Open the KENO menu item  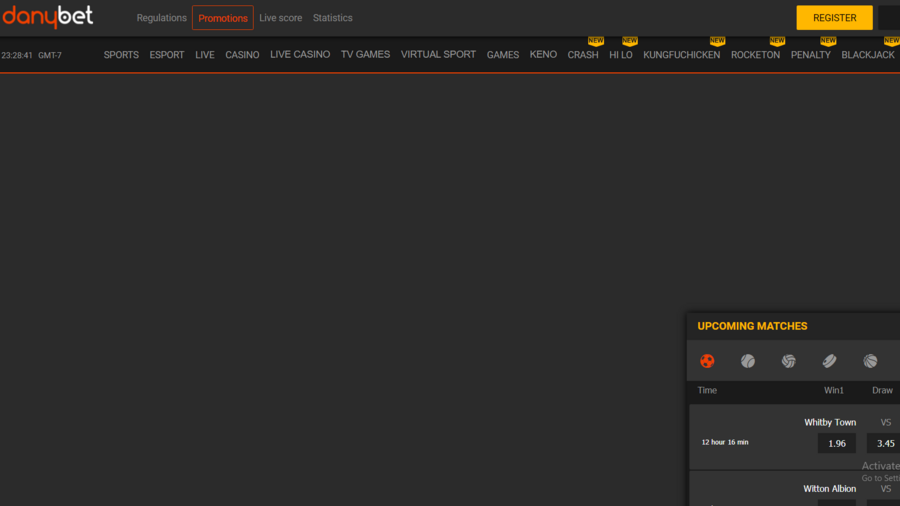[x=543, y=55]
